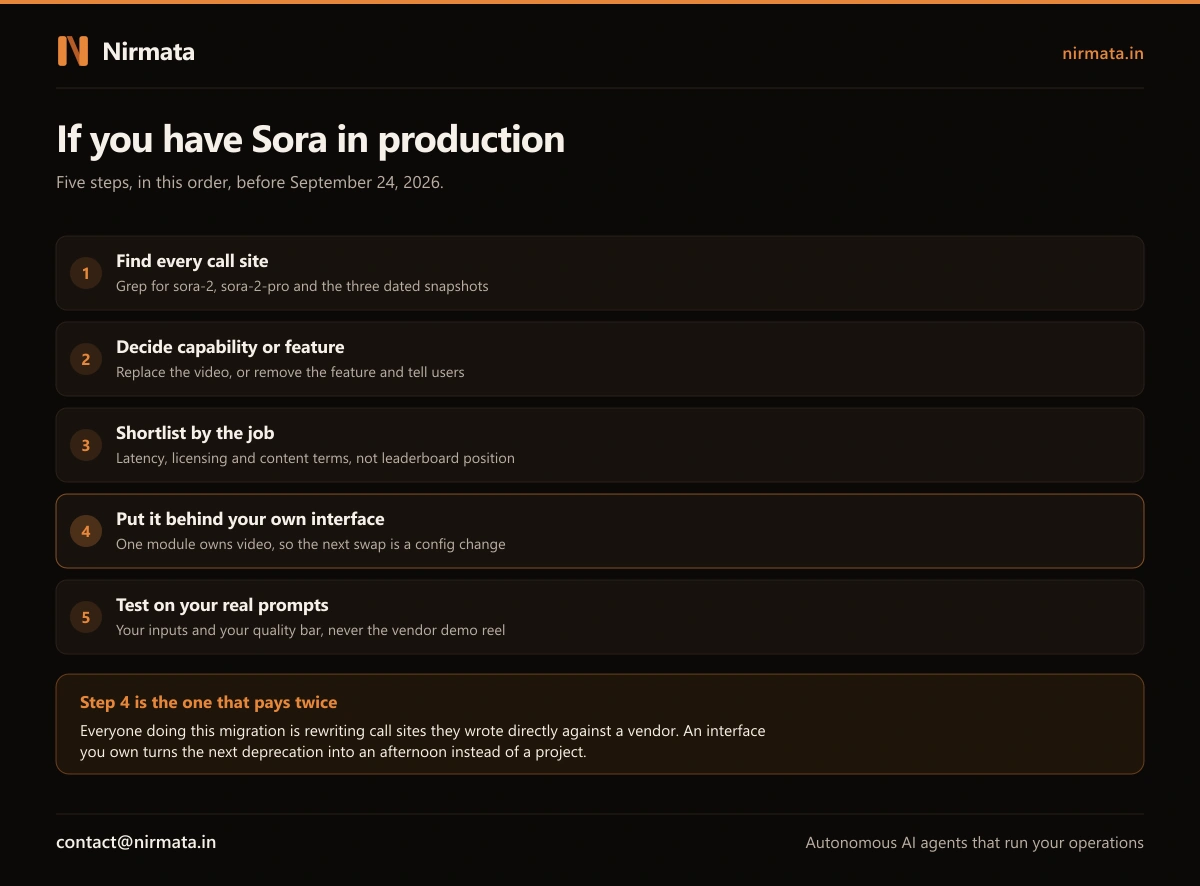Open the nirmata.in link in header

coord(1103,53)
